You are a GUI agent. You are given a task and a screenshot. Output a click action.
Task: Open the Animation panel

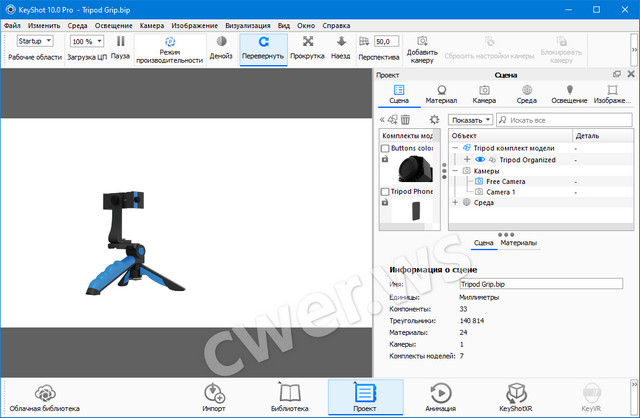pos(440,397)
